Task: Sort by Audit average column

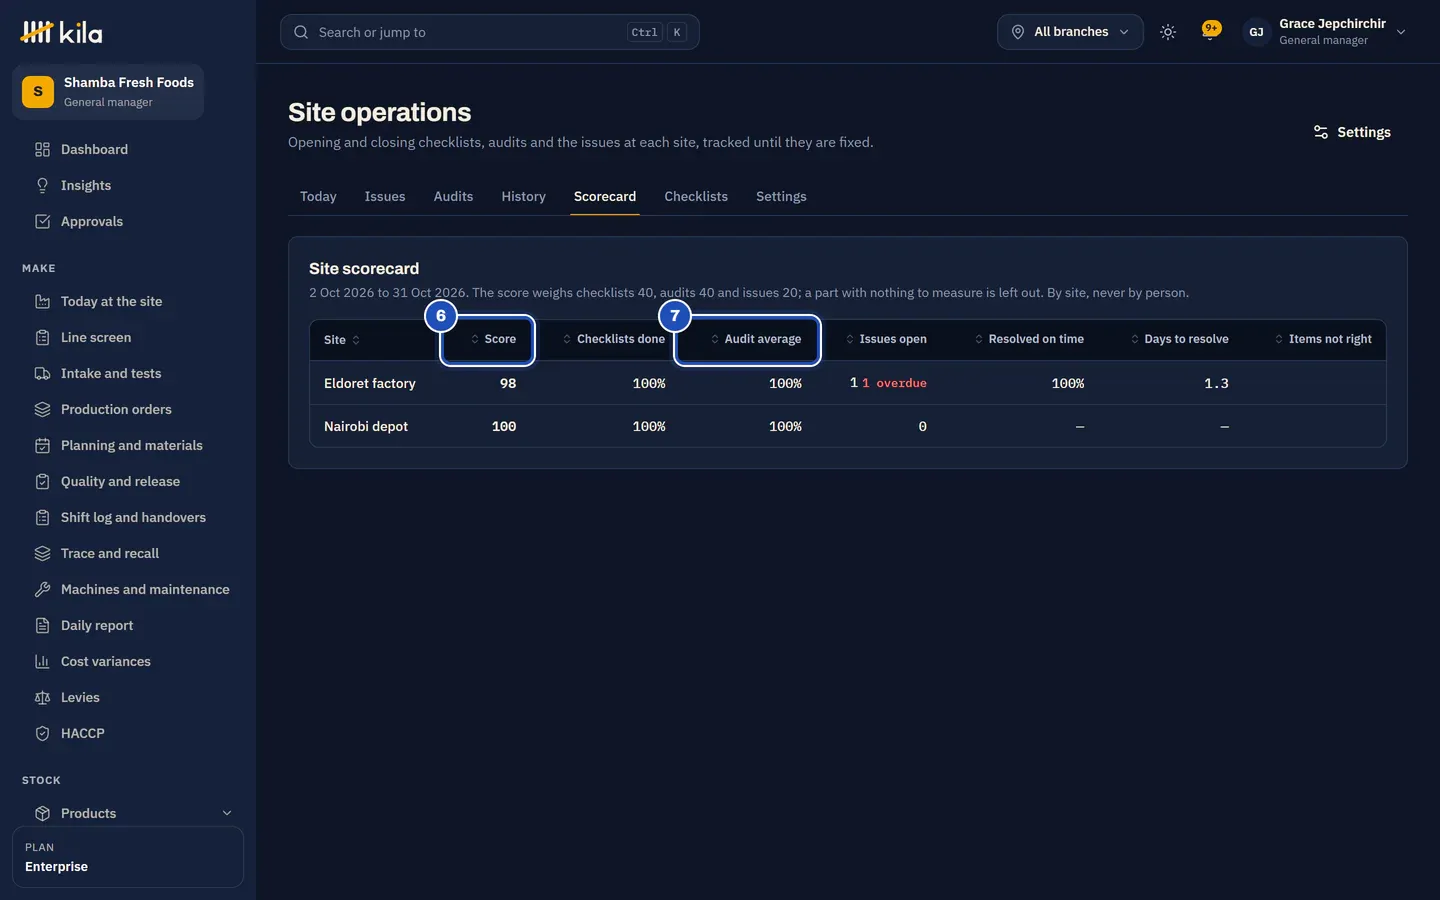Action: (x=755, y=339)
